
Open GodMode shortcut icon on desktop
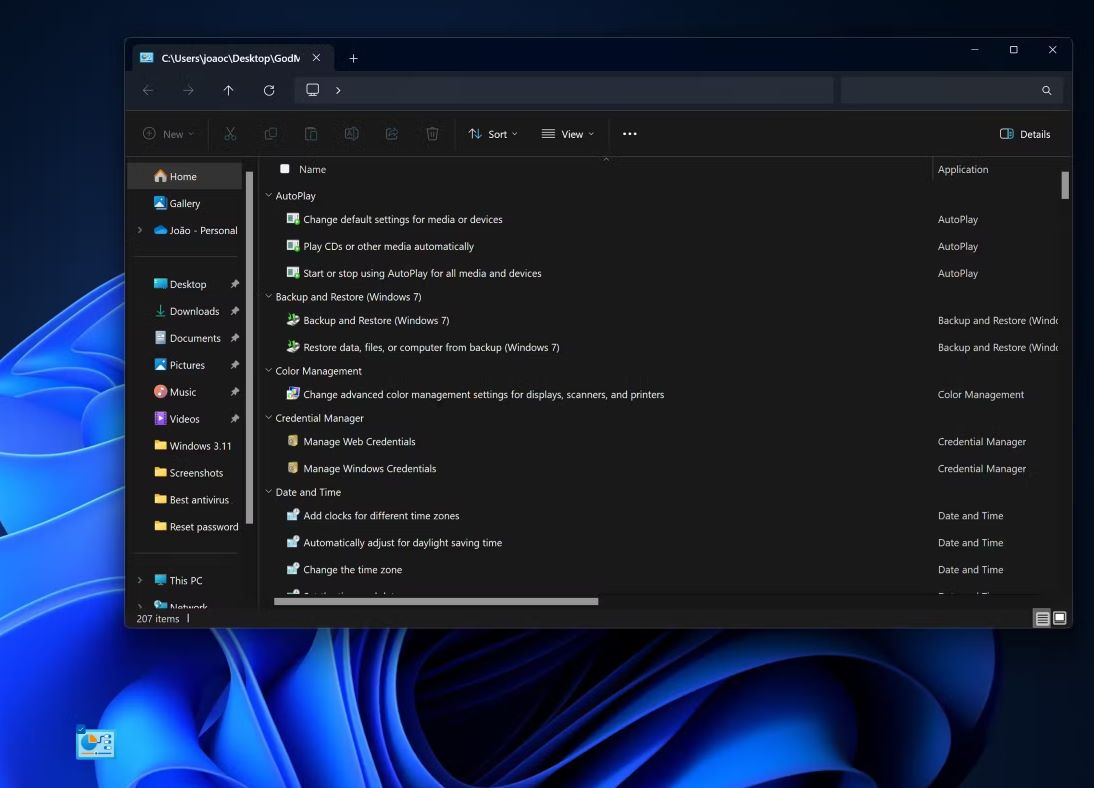click(95, 743)
